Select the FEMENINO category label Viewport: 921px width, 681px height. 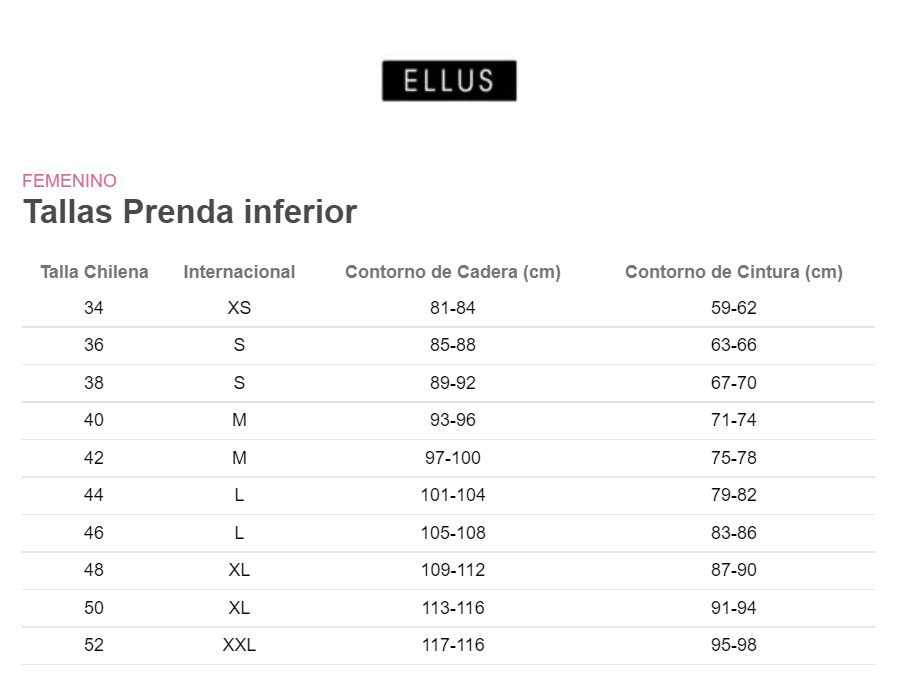(69, 180)
